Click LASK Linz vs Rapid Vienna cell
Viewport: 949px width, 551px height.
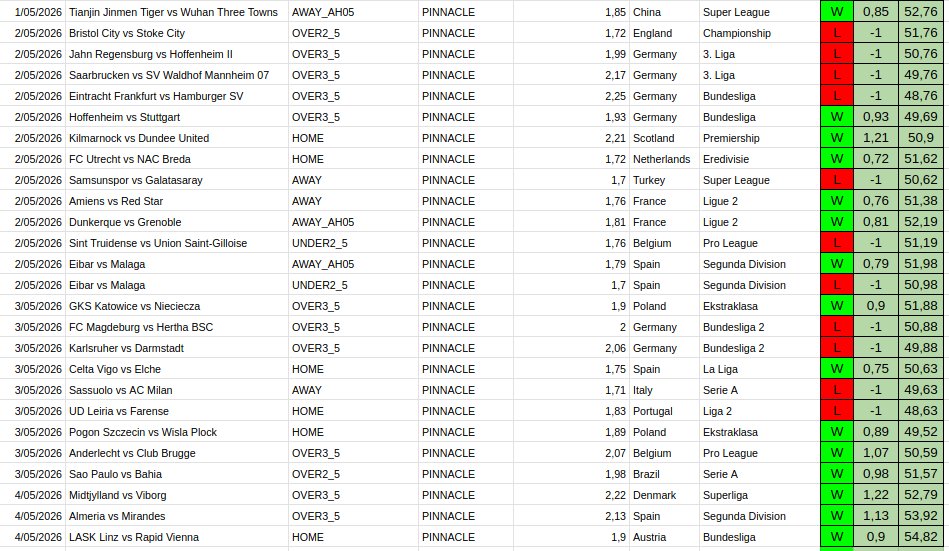(177, 537)
